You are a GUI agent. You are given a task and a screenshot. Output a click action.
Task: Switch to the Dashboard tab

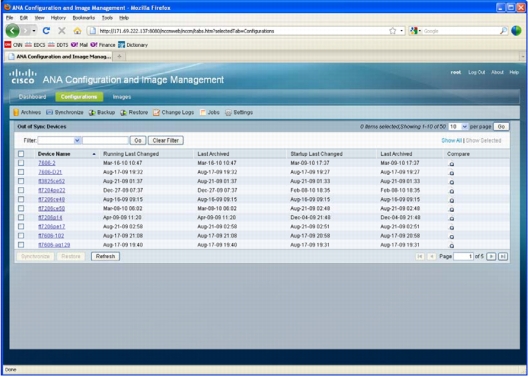point(32,97)
